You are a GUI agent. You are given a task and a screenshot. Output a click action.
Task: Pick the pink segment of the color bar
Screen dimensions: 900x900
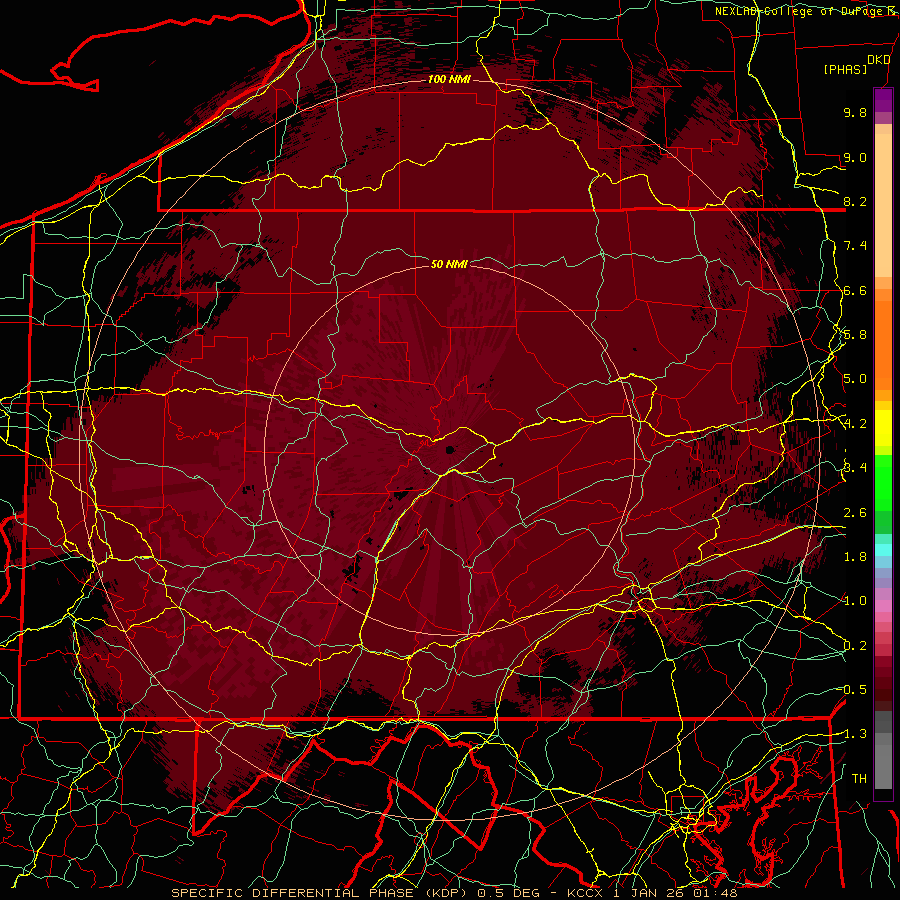(x=883, y=606)
